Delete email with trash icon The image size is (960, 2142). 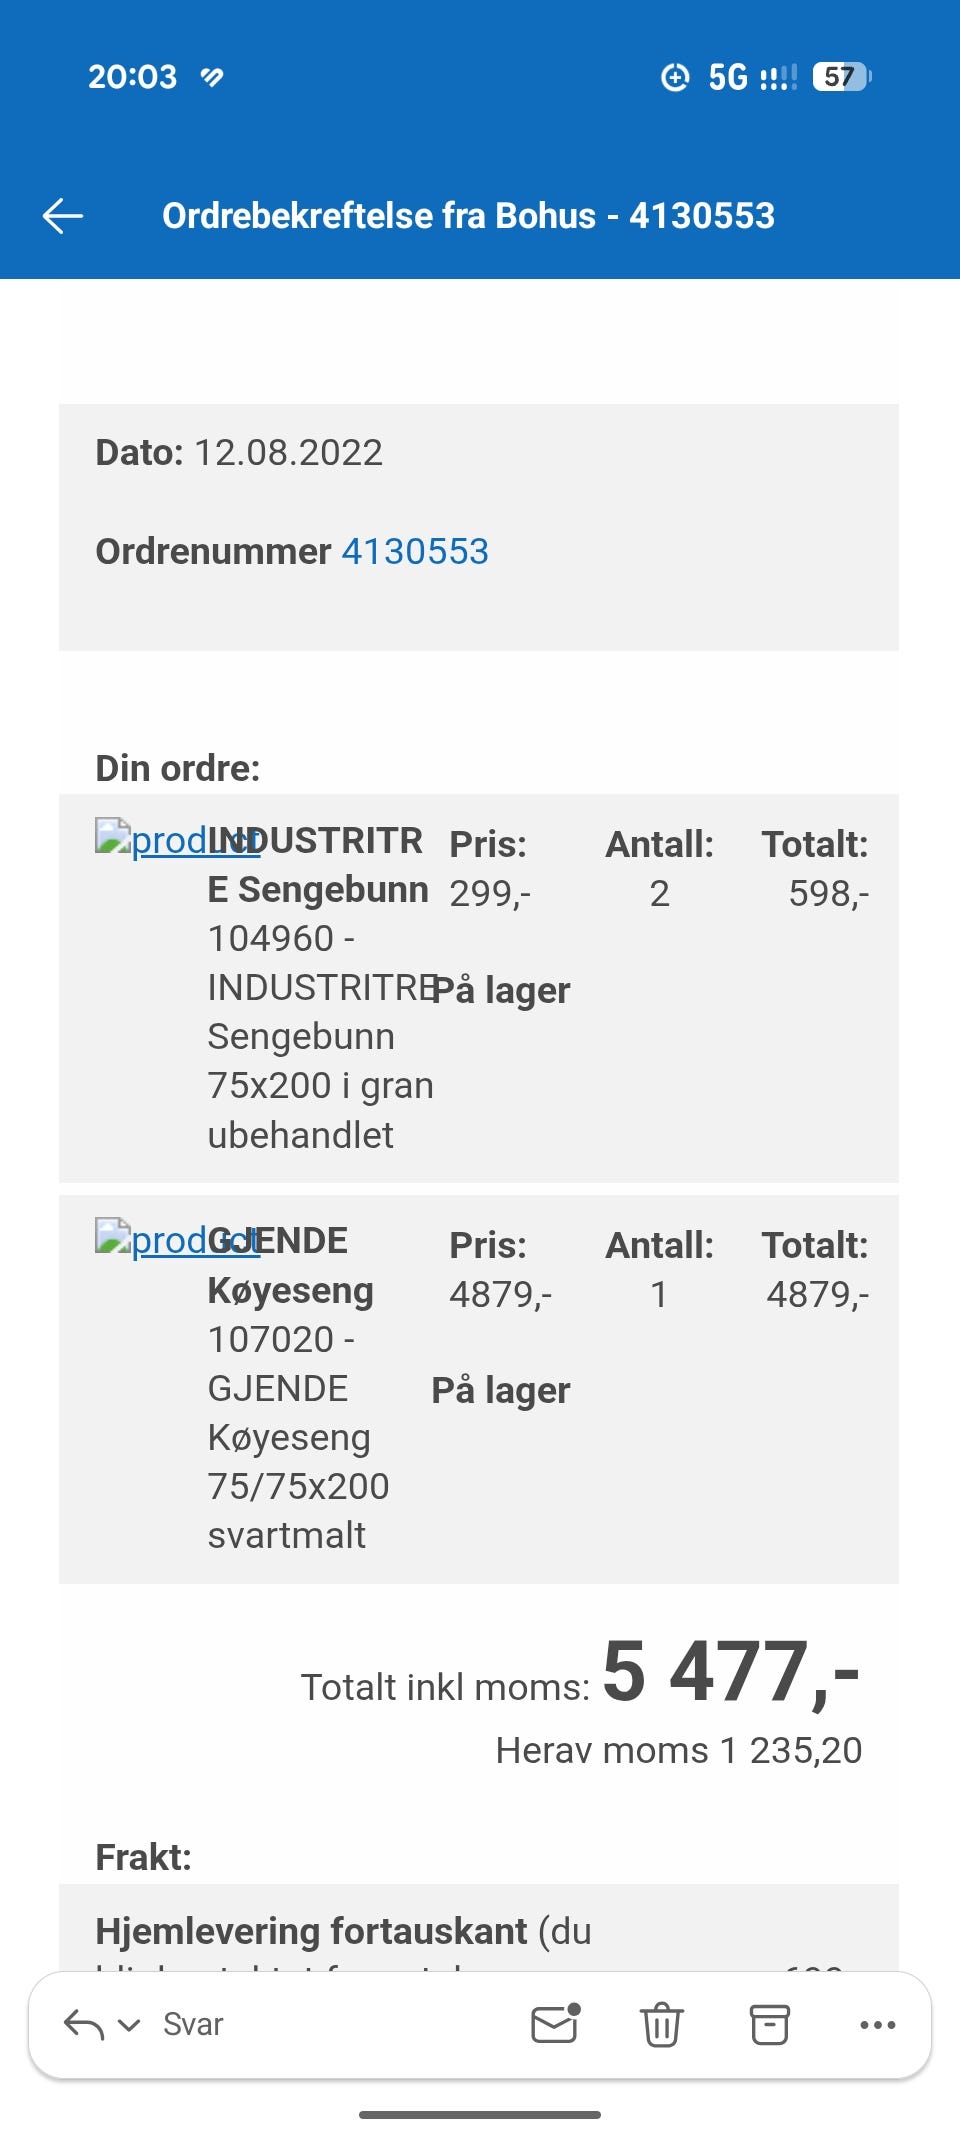(x=661, y=2025)
